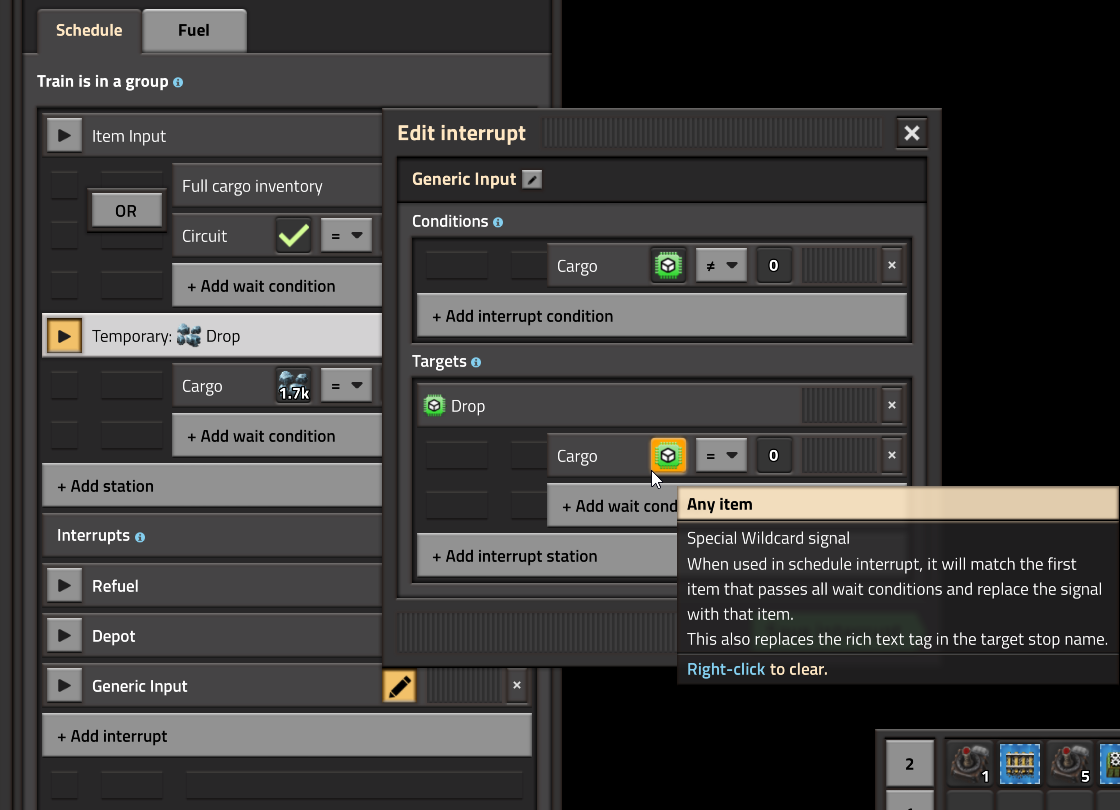Click the Interrupts info icon
1120x810 pixels.
(140, 537)
